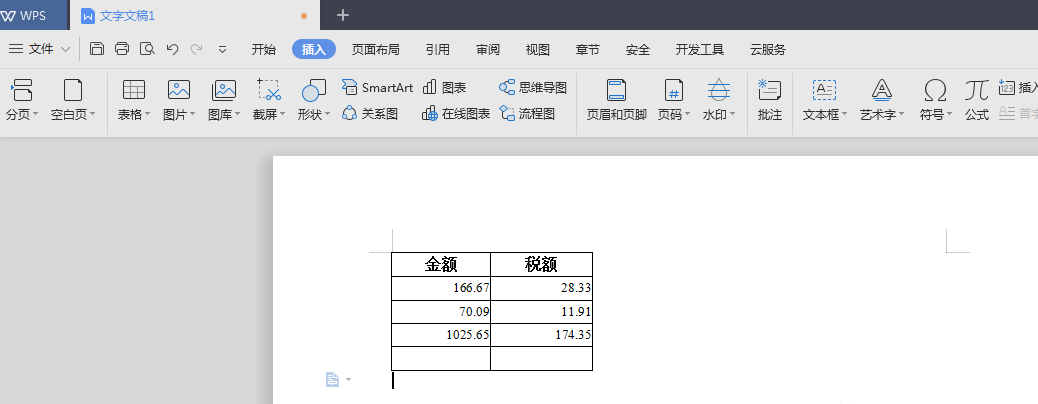This screenshot has width=1038, height=404.
Task: Click the Undo arrow icon
Action: pyautogui.click(x=172, y=49)
